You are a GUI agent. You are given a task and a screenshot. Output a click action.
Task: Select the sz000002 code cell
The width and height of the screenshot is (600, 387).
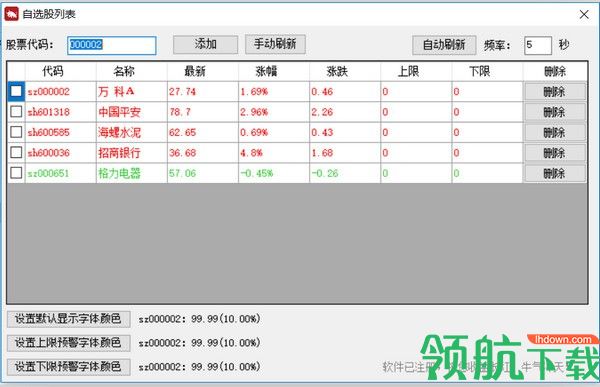pyautogui.click(x=60, y=91)
